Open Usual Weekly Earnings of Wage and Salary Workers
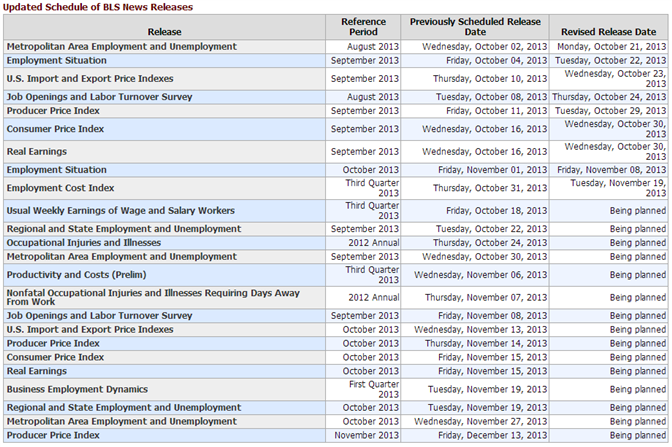This screenshot has height=447, width=672. [120, 211]
